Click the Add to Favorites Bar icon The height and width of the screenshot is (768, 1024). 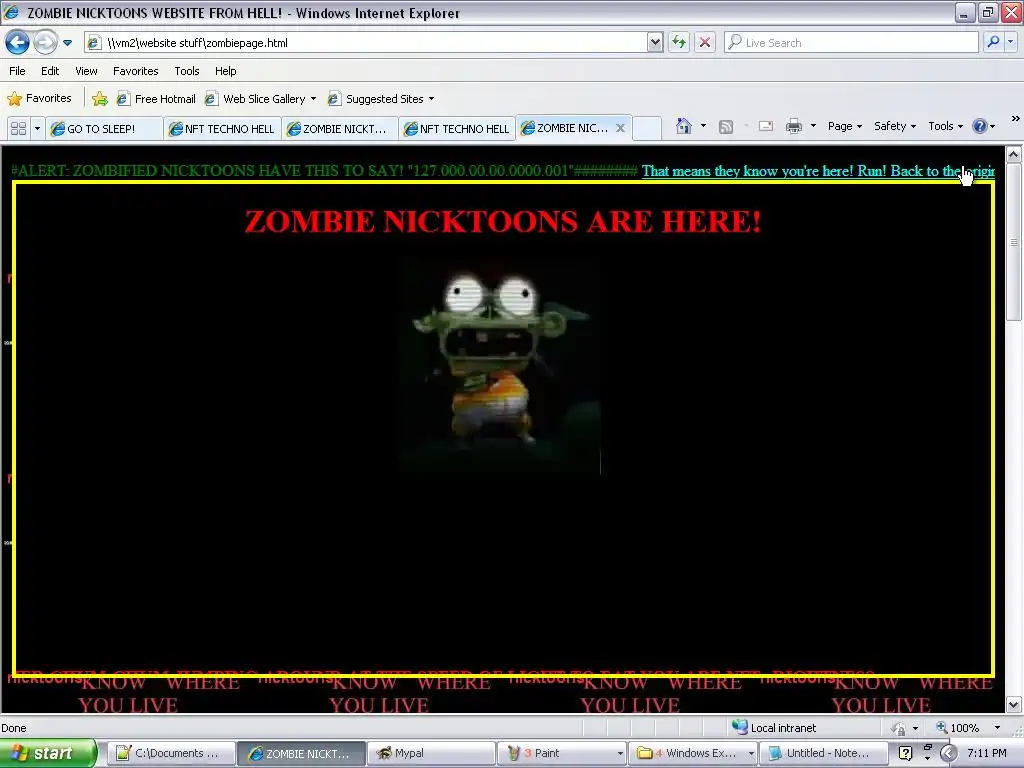99,99
